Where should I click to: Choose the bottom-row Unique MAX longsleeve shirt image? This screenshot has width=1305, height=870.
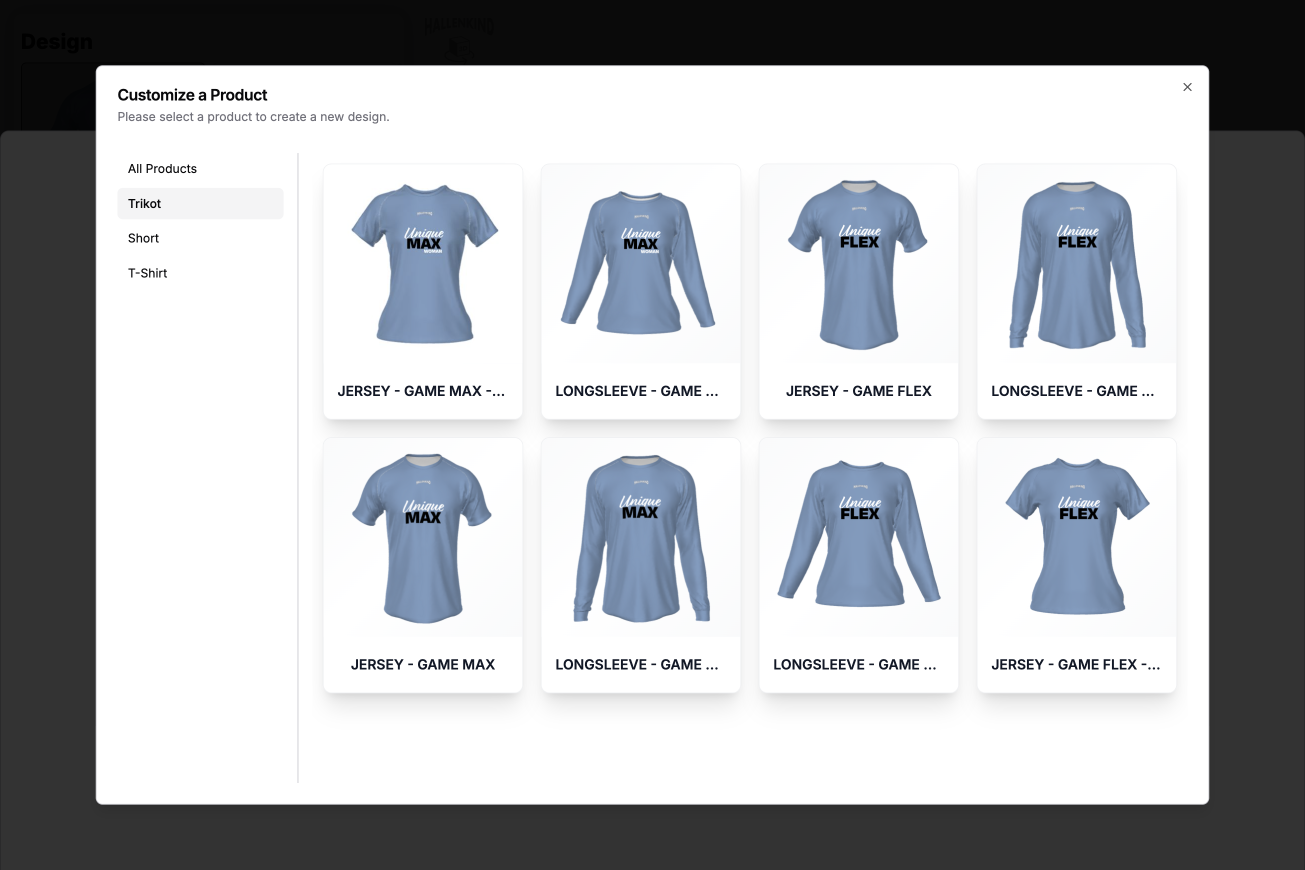(x=640, y=537)
